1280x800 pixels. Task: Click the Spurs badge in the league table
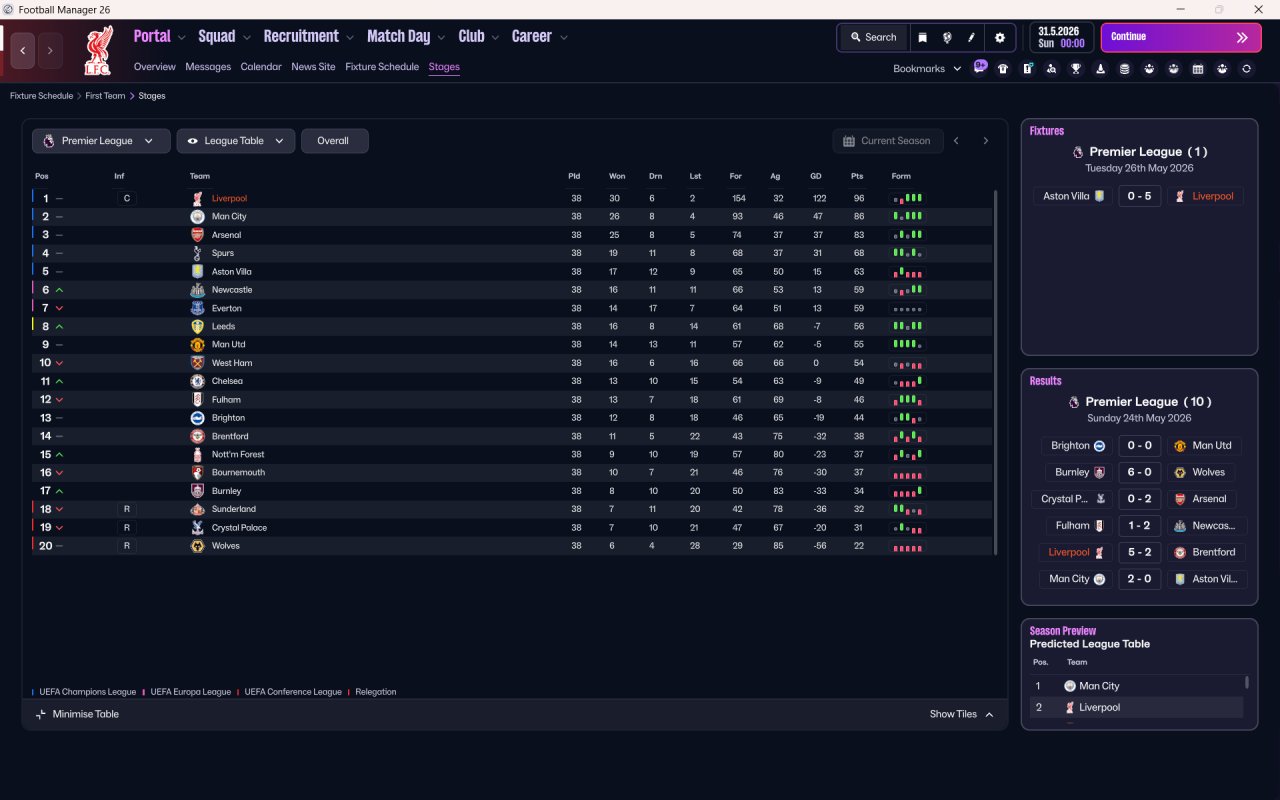(198, 253)
